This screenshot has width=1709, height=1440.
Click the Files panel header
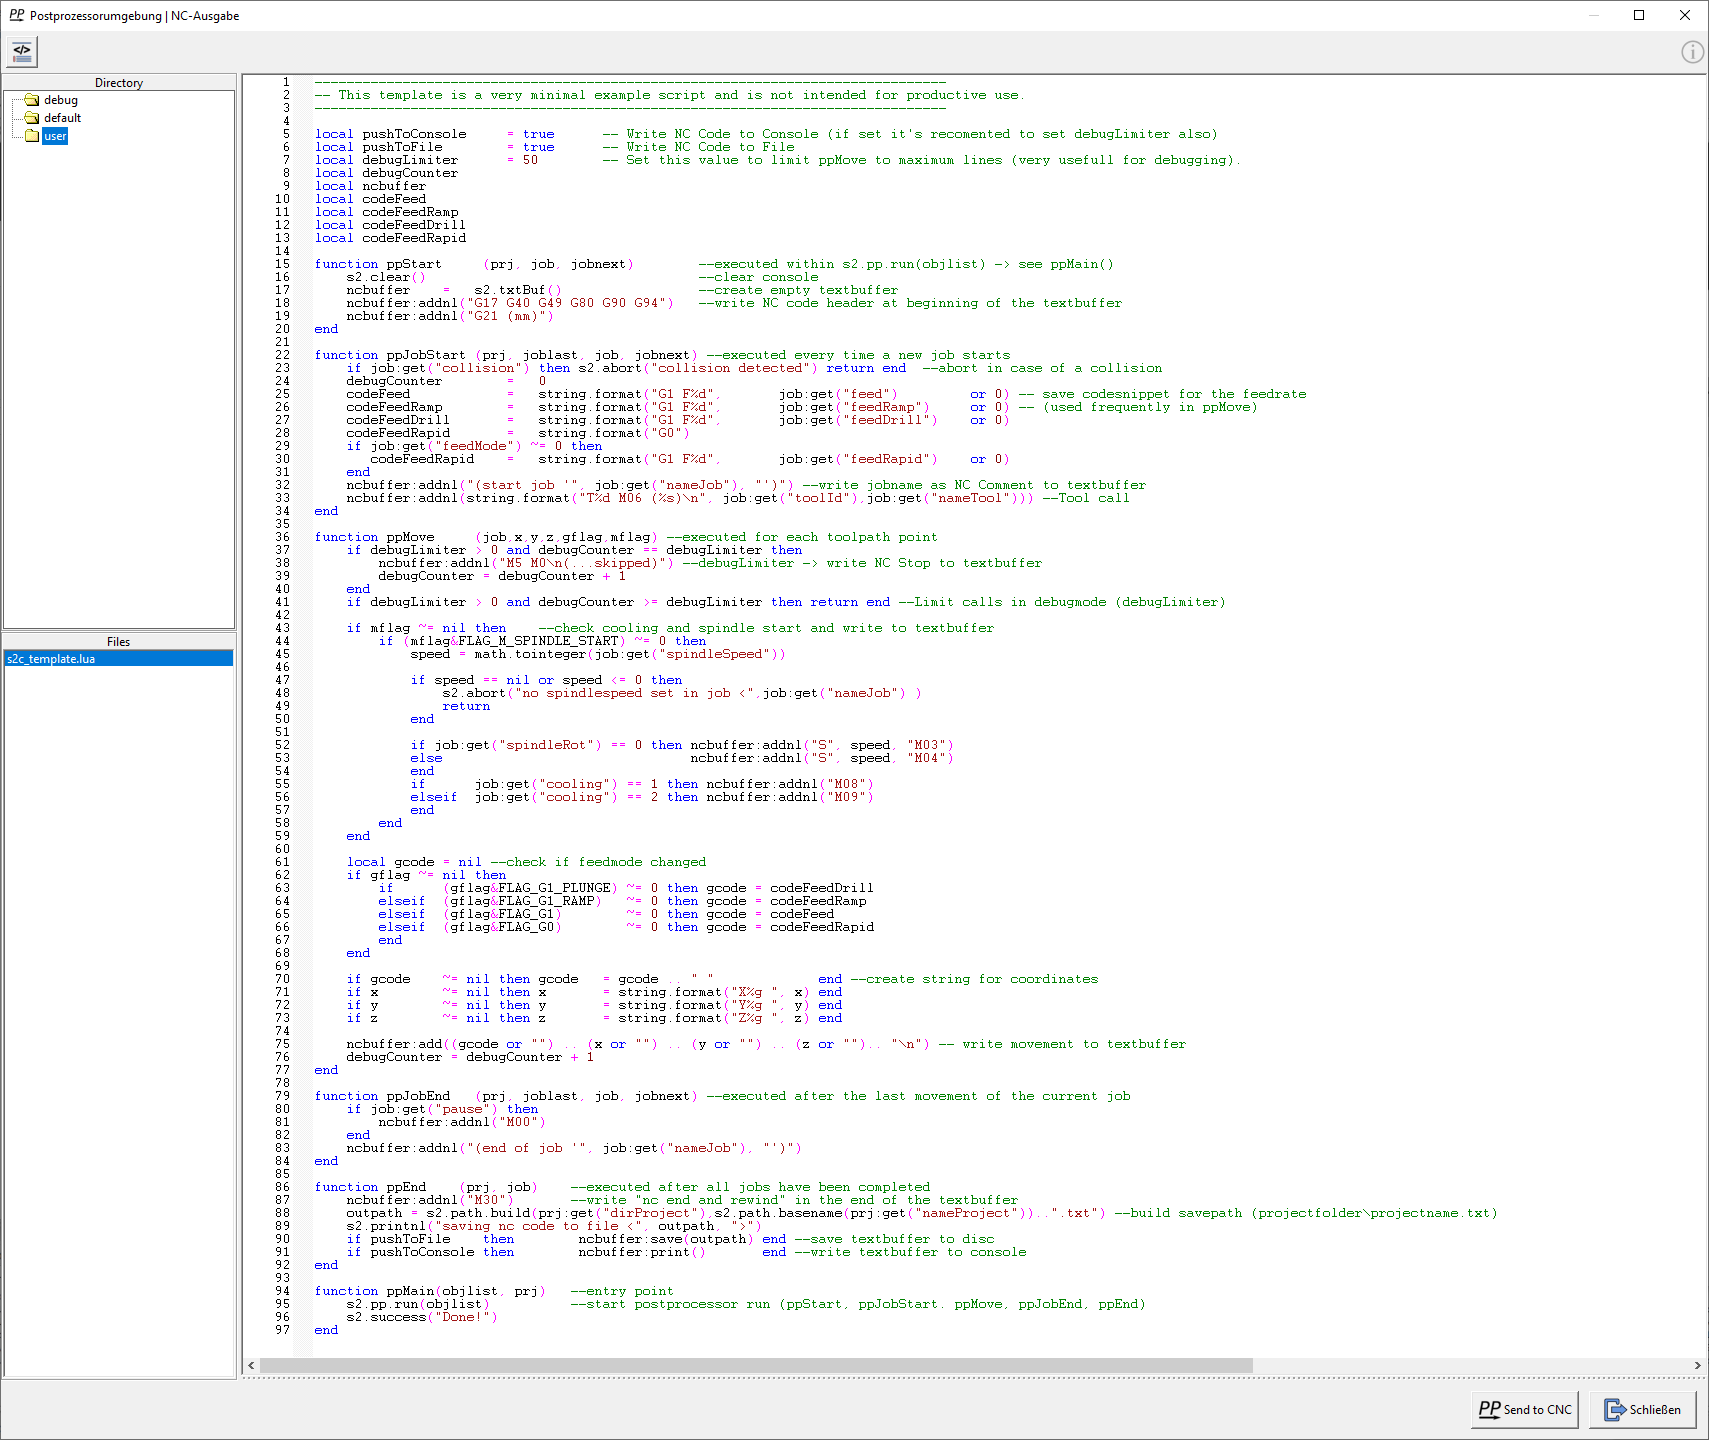[x=119, y=641]
